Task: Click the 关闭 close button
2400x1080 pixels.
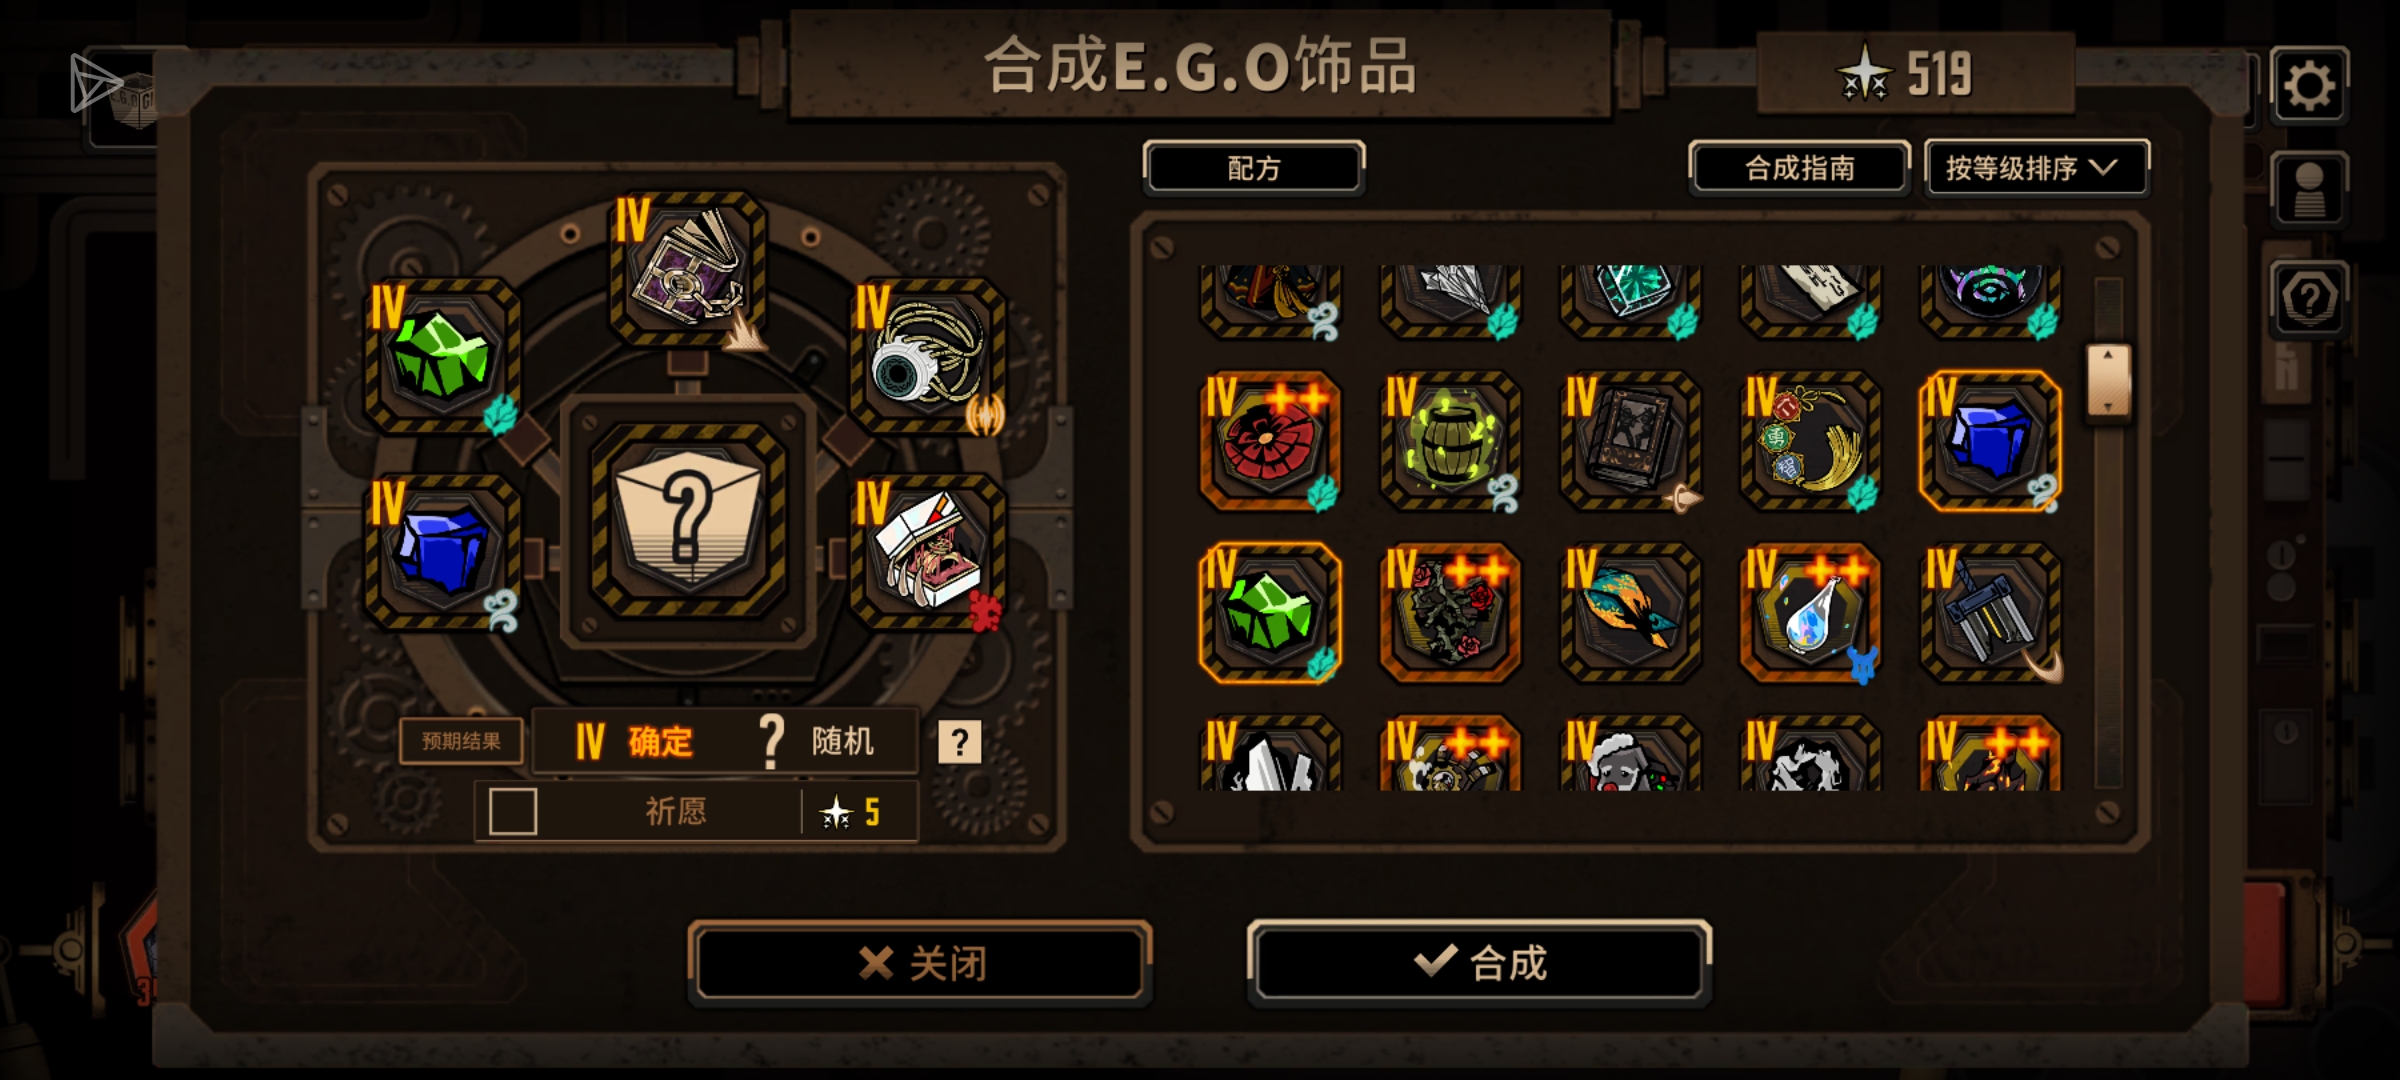Action: (920, 963)
